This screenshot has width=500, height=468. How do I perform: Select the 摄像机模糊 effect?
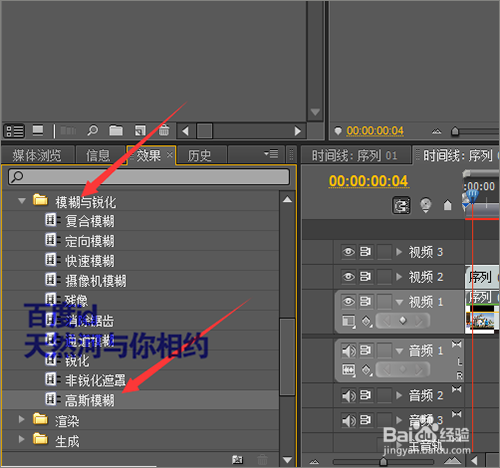[96, 281]
